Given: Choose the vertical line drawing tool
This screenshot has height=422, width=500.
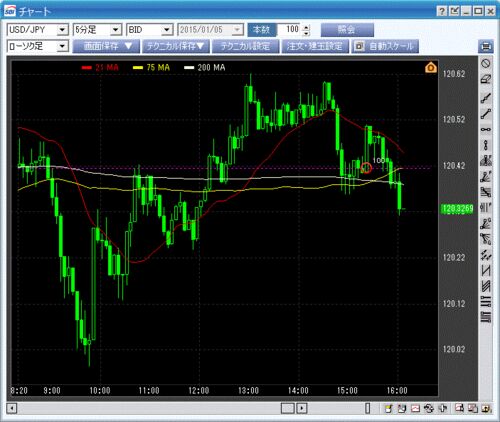Looking at the screenshot, I should [486, 145].
